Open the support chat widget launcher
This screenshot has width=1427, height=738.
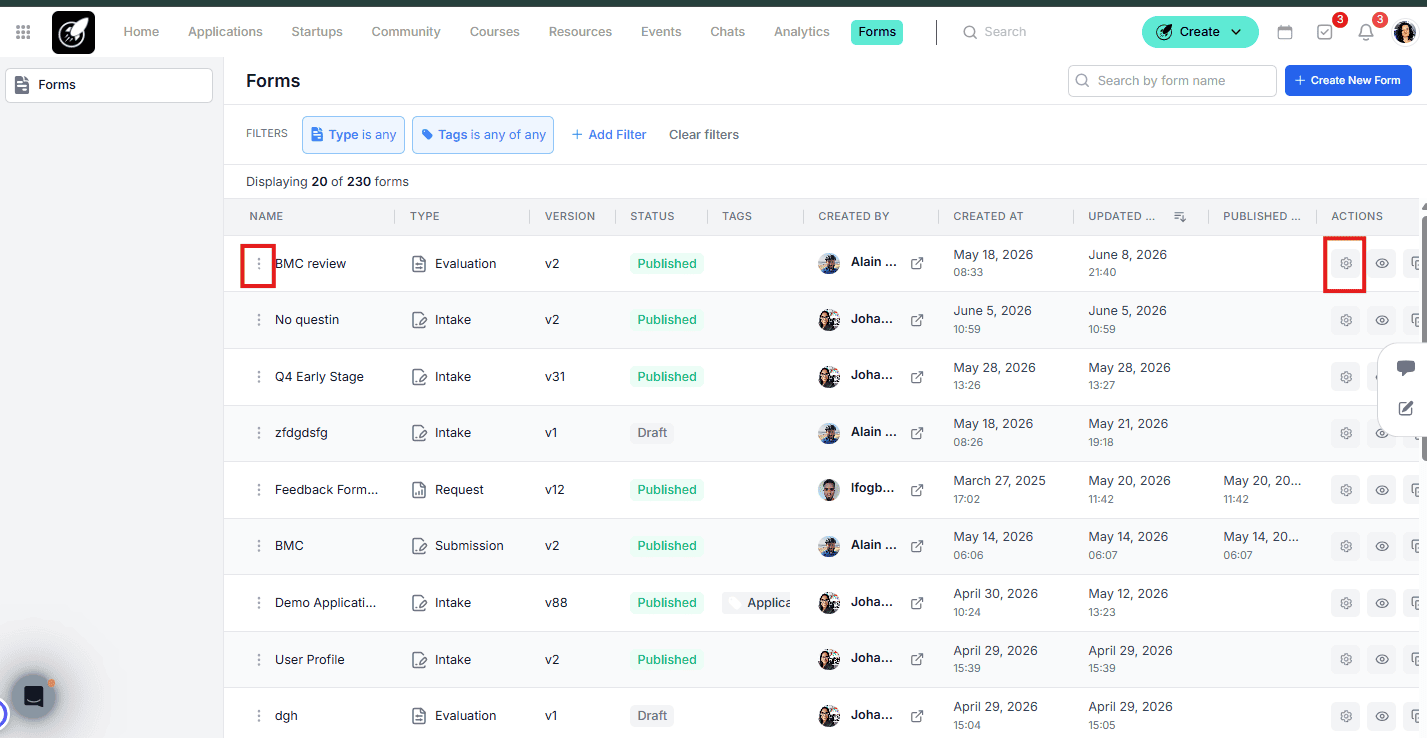pyautogui.click(x=34, y=696)
